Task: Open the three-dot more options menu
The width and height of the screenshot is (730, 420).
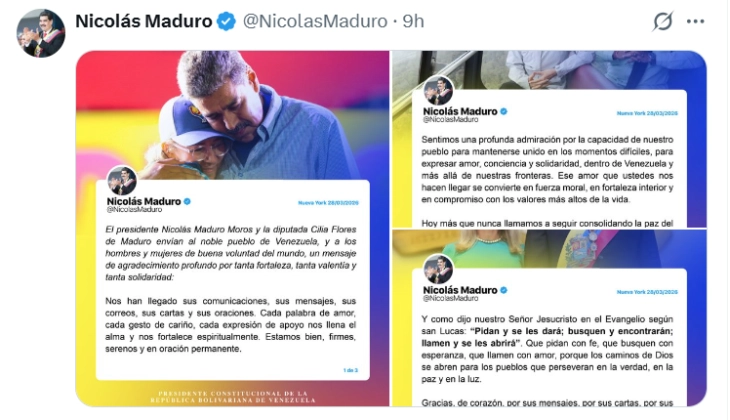Action: tap(695, 21)
